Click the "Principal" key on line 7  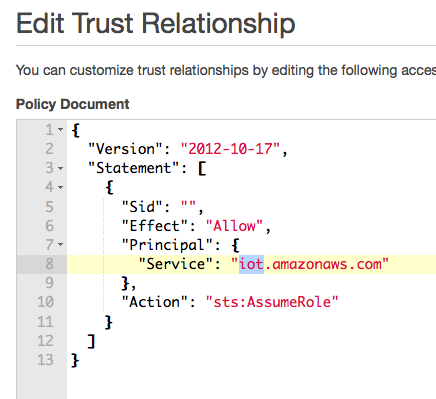click(x=167, y=245)
